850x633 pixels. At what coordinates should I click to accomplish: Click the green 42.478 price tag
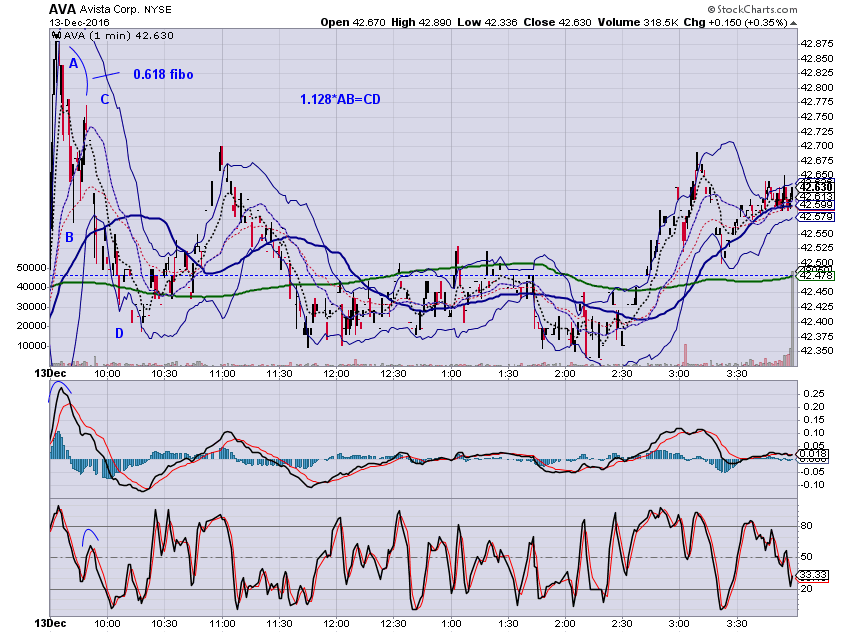click(x=816, y=276)
